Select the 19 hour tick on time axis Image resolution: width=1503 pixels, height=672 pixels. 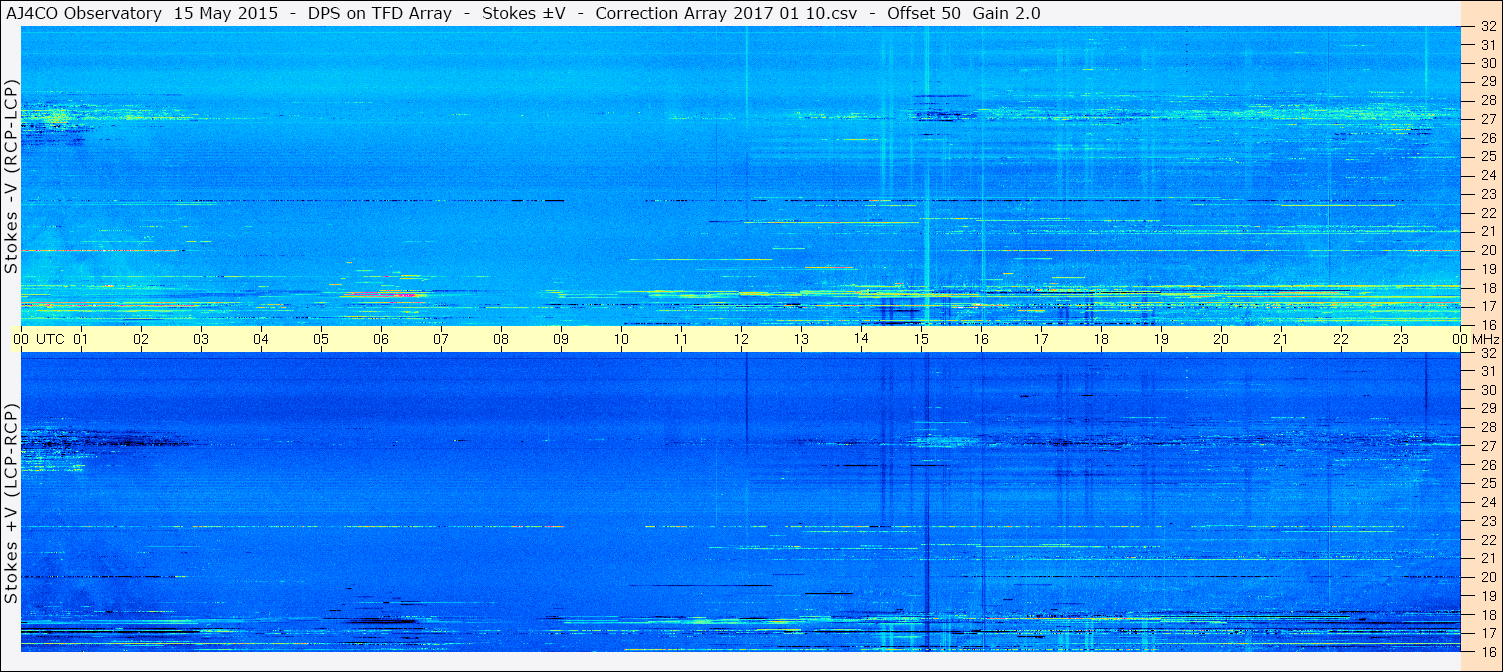(1161, 340)
